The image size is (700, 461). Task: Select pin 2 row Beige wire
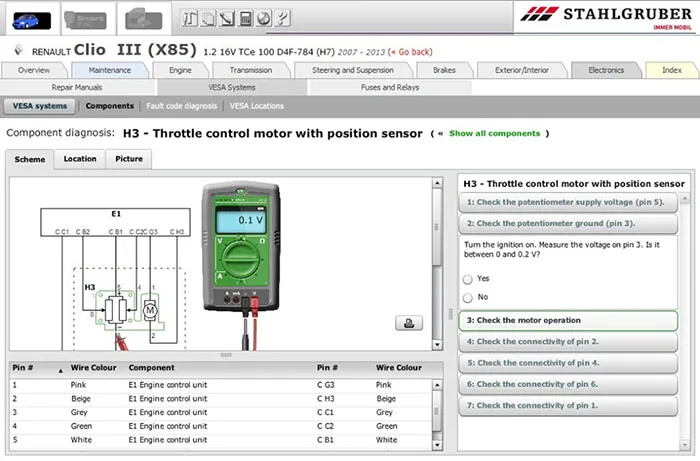coord(221,399)
